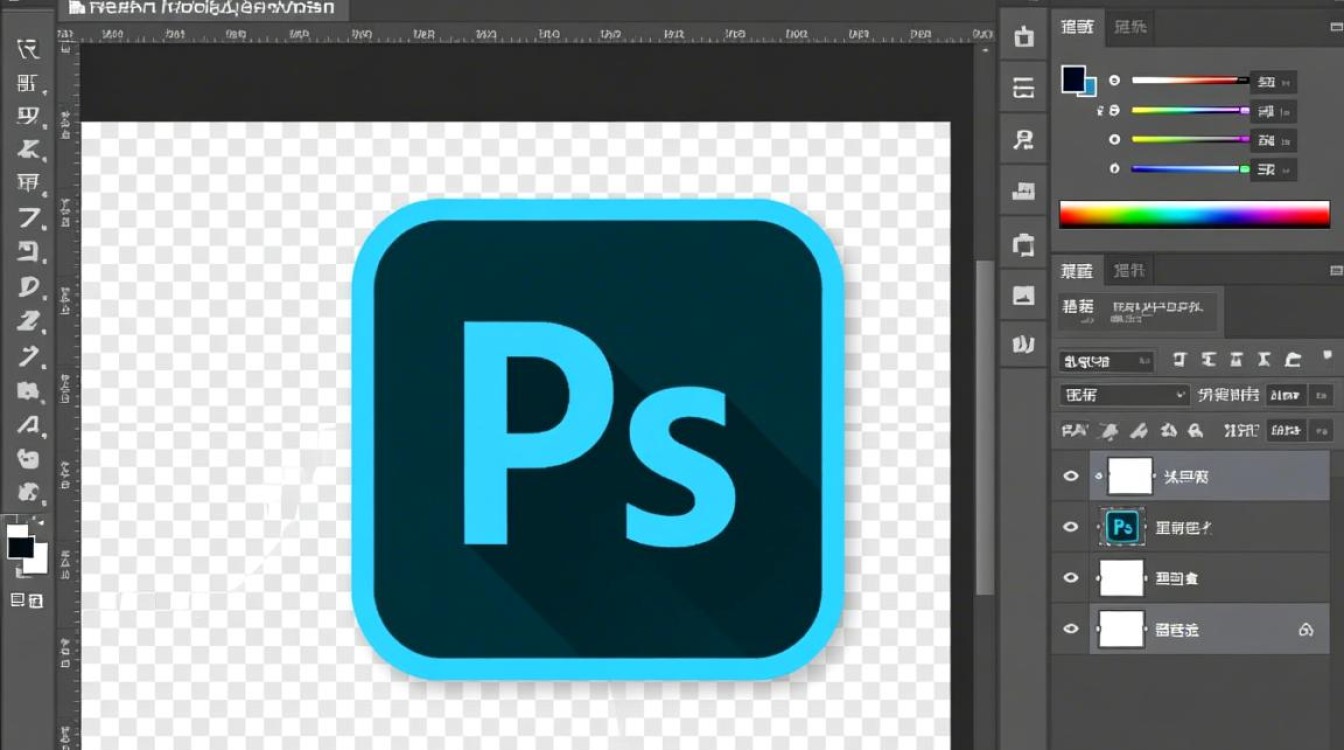
Task: Select the radio button beside the rainbow hue slider
Action: 1115,110
